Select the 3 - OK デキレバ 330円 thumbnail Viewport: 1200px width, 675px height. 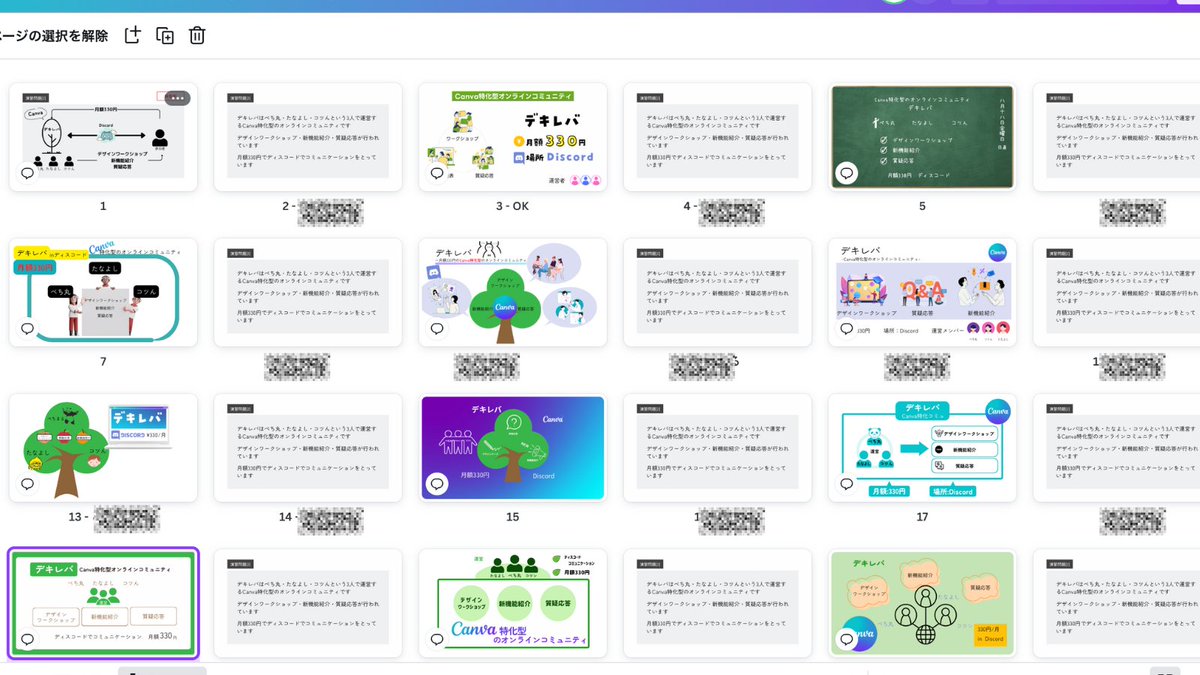(513, 137)
